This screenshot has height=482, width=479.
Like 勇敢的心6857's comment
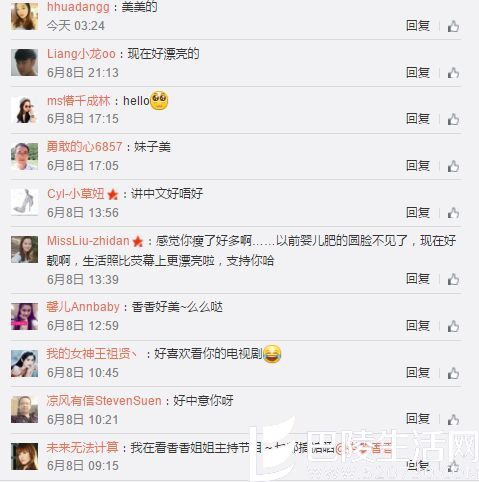click(x=453, y=166)
